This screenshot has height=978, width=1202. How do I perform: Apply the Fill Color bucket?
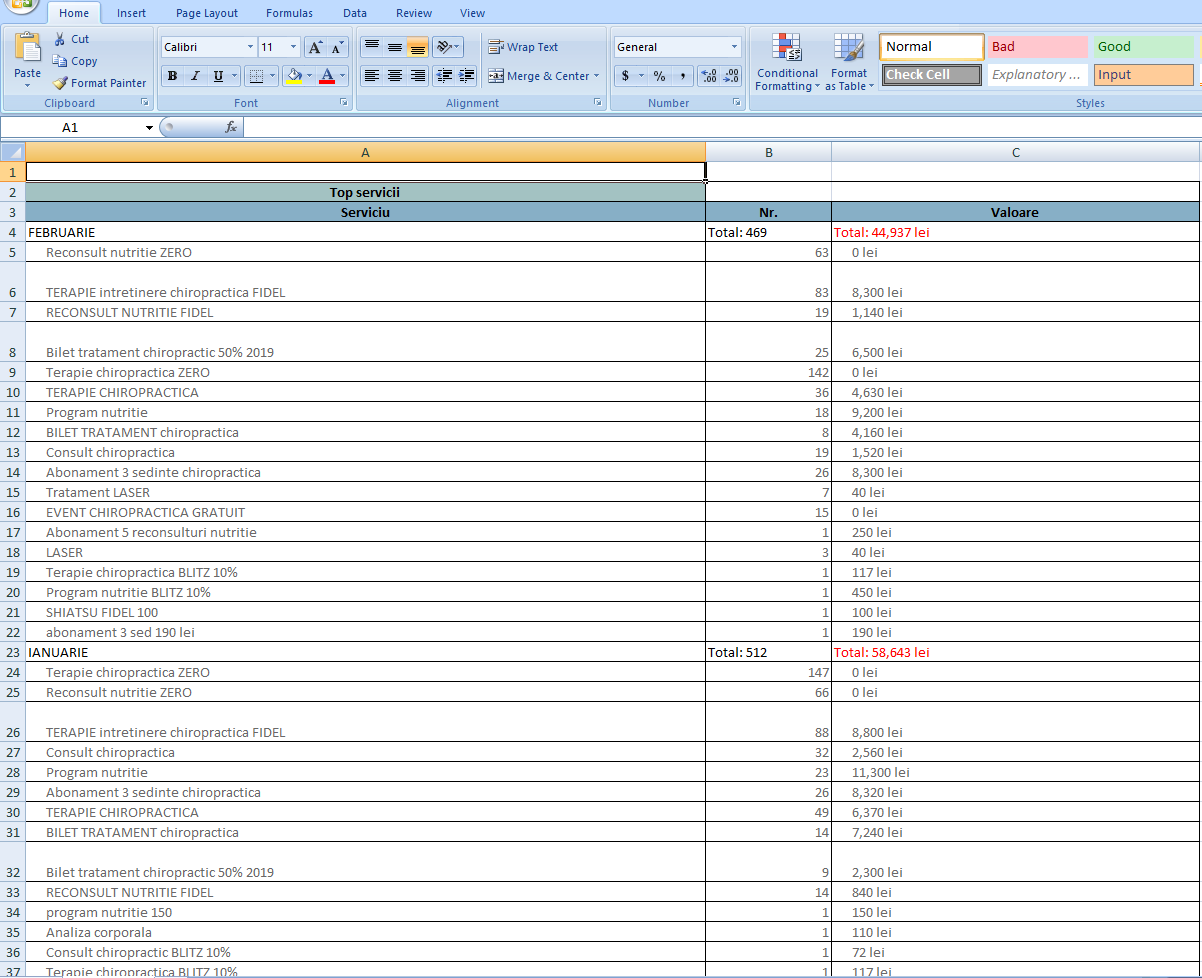[x=293, y=76]
